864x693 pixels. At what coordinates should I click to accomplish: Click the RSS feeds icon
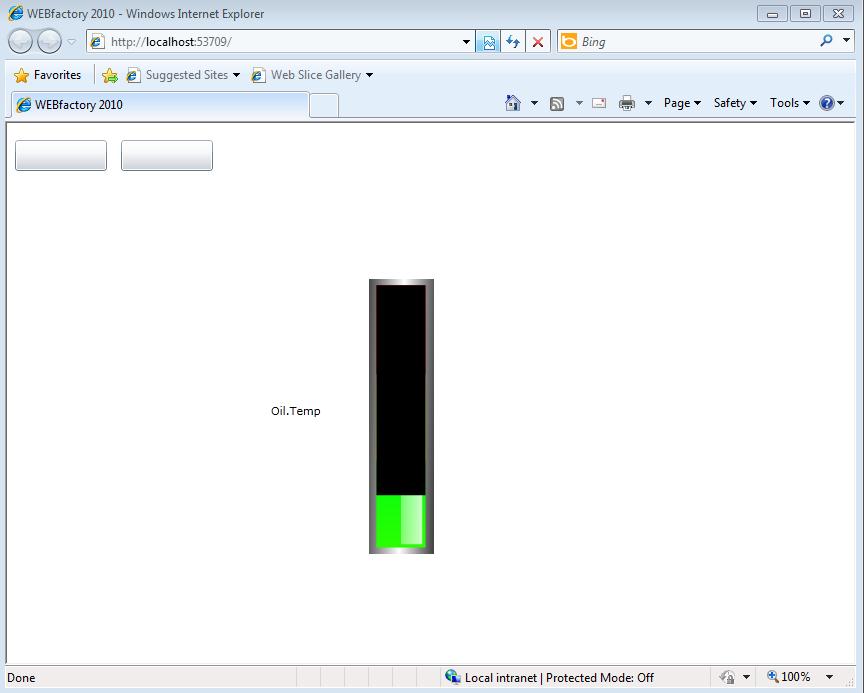tap(557, 103)
